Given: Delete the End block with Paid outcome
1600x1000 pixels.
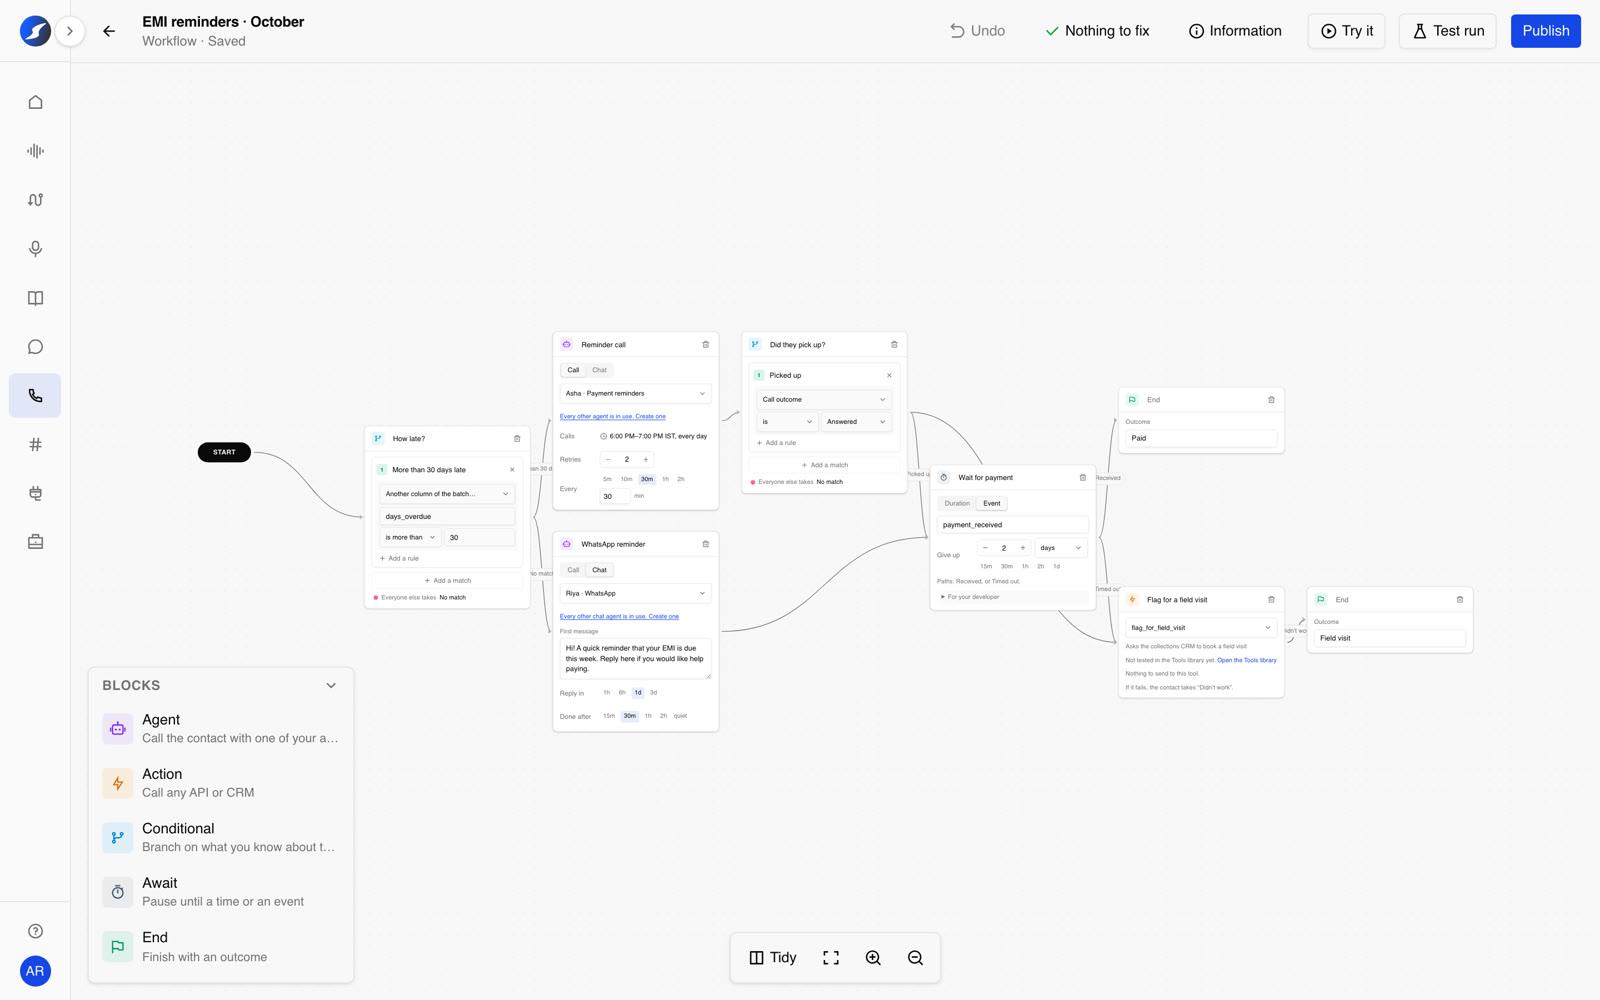Looking at the screenshot, I should coord(1271,399).
